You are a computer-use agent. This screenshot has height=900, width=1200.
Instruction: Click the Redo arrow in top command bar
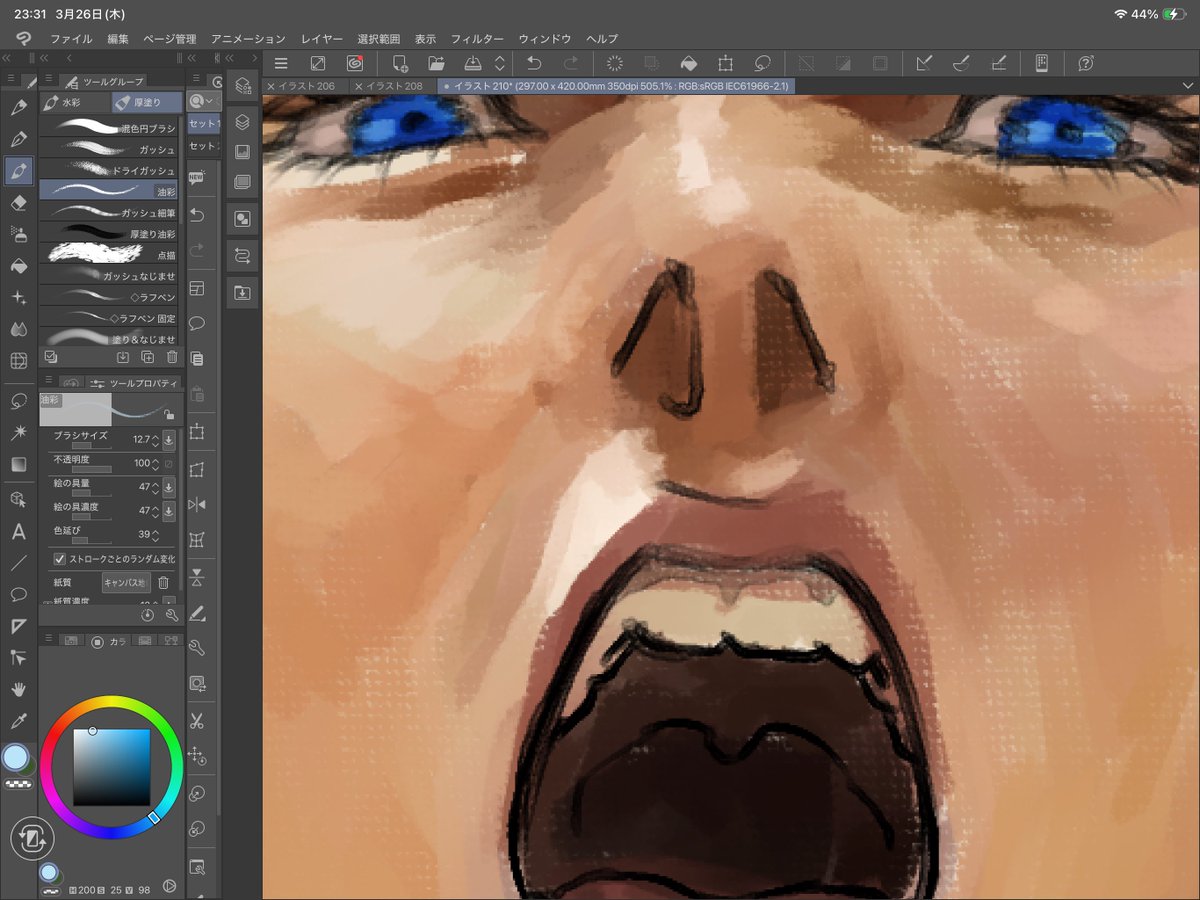(570, 63)
